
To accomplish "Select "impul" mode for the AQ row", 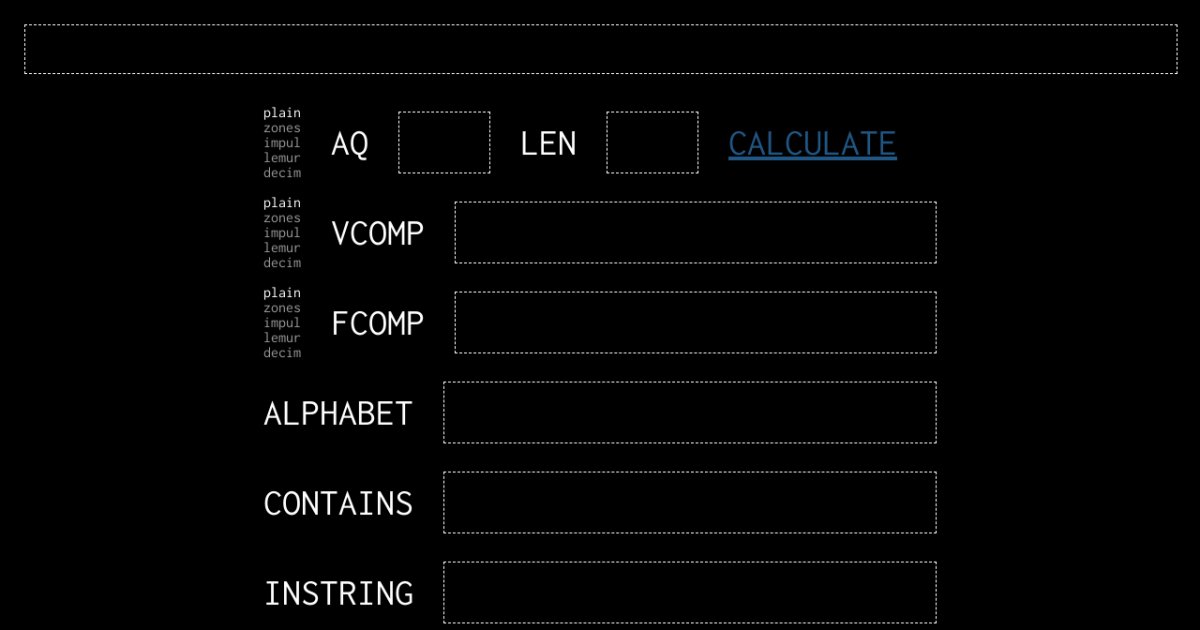I will (281, 143).
